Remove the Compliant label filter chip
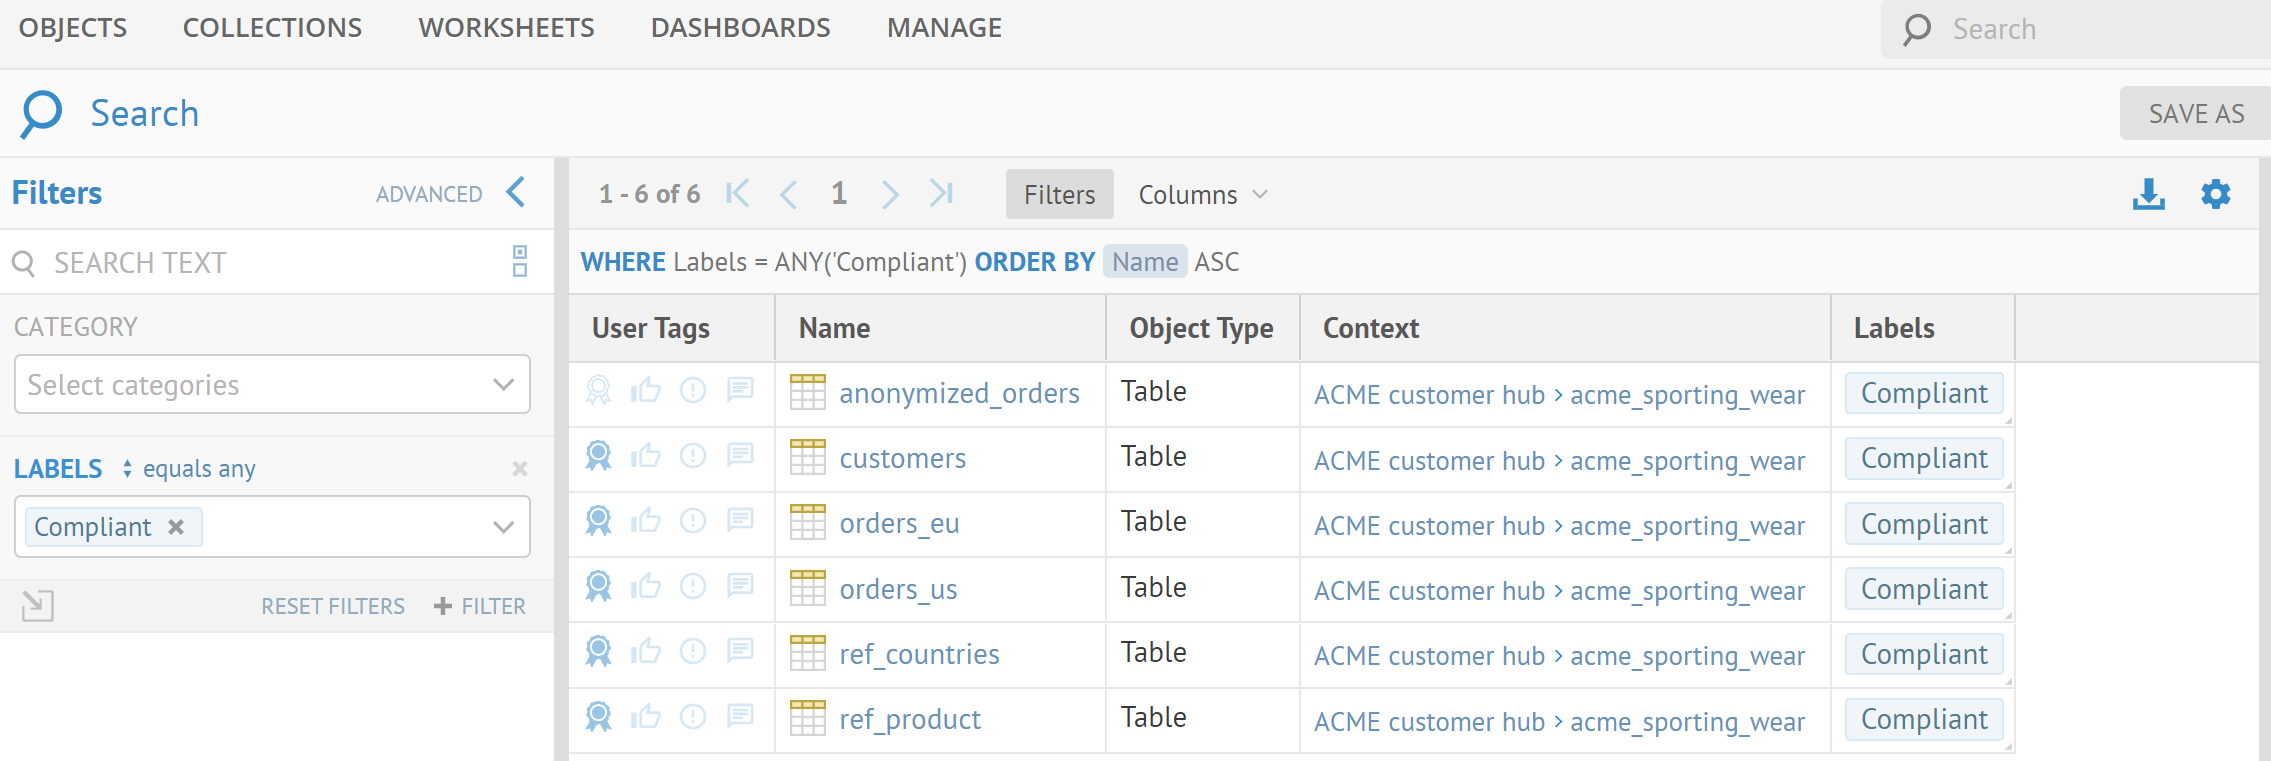2271x761 pixels. click(176, 527)
